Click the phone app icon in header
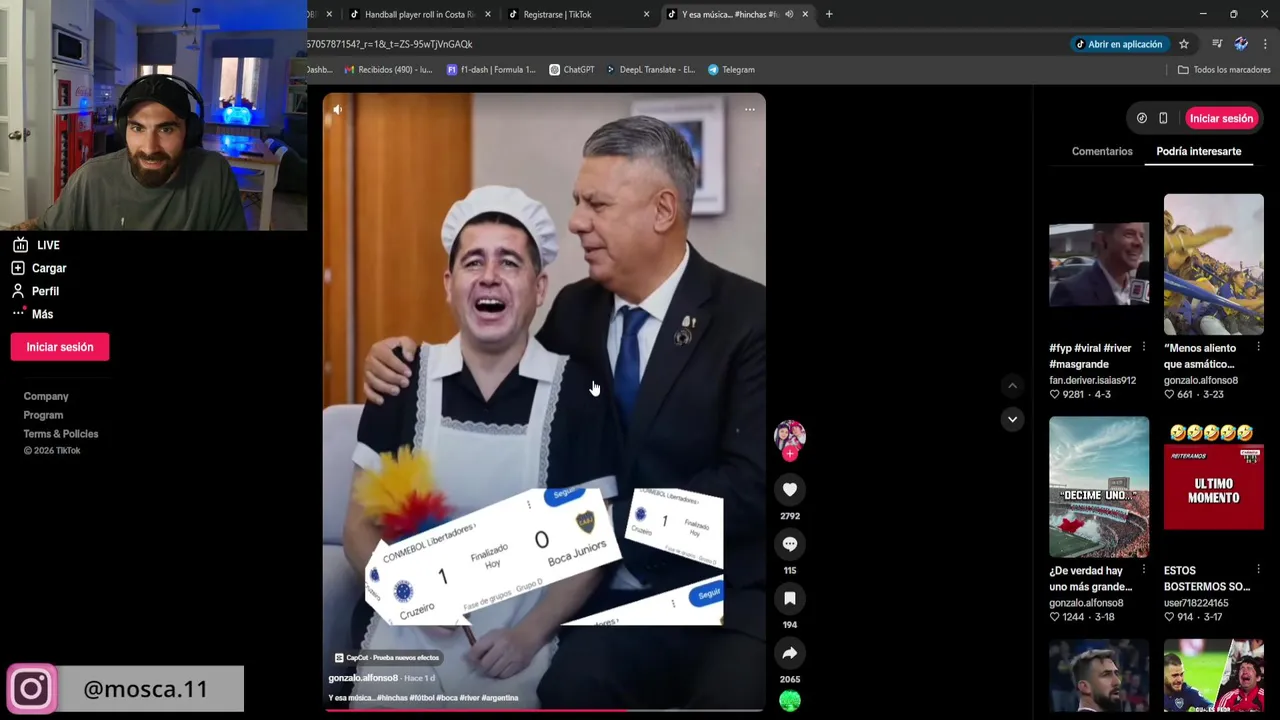This screenshot has width=1280, height=720. (x=1163, y=118)
